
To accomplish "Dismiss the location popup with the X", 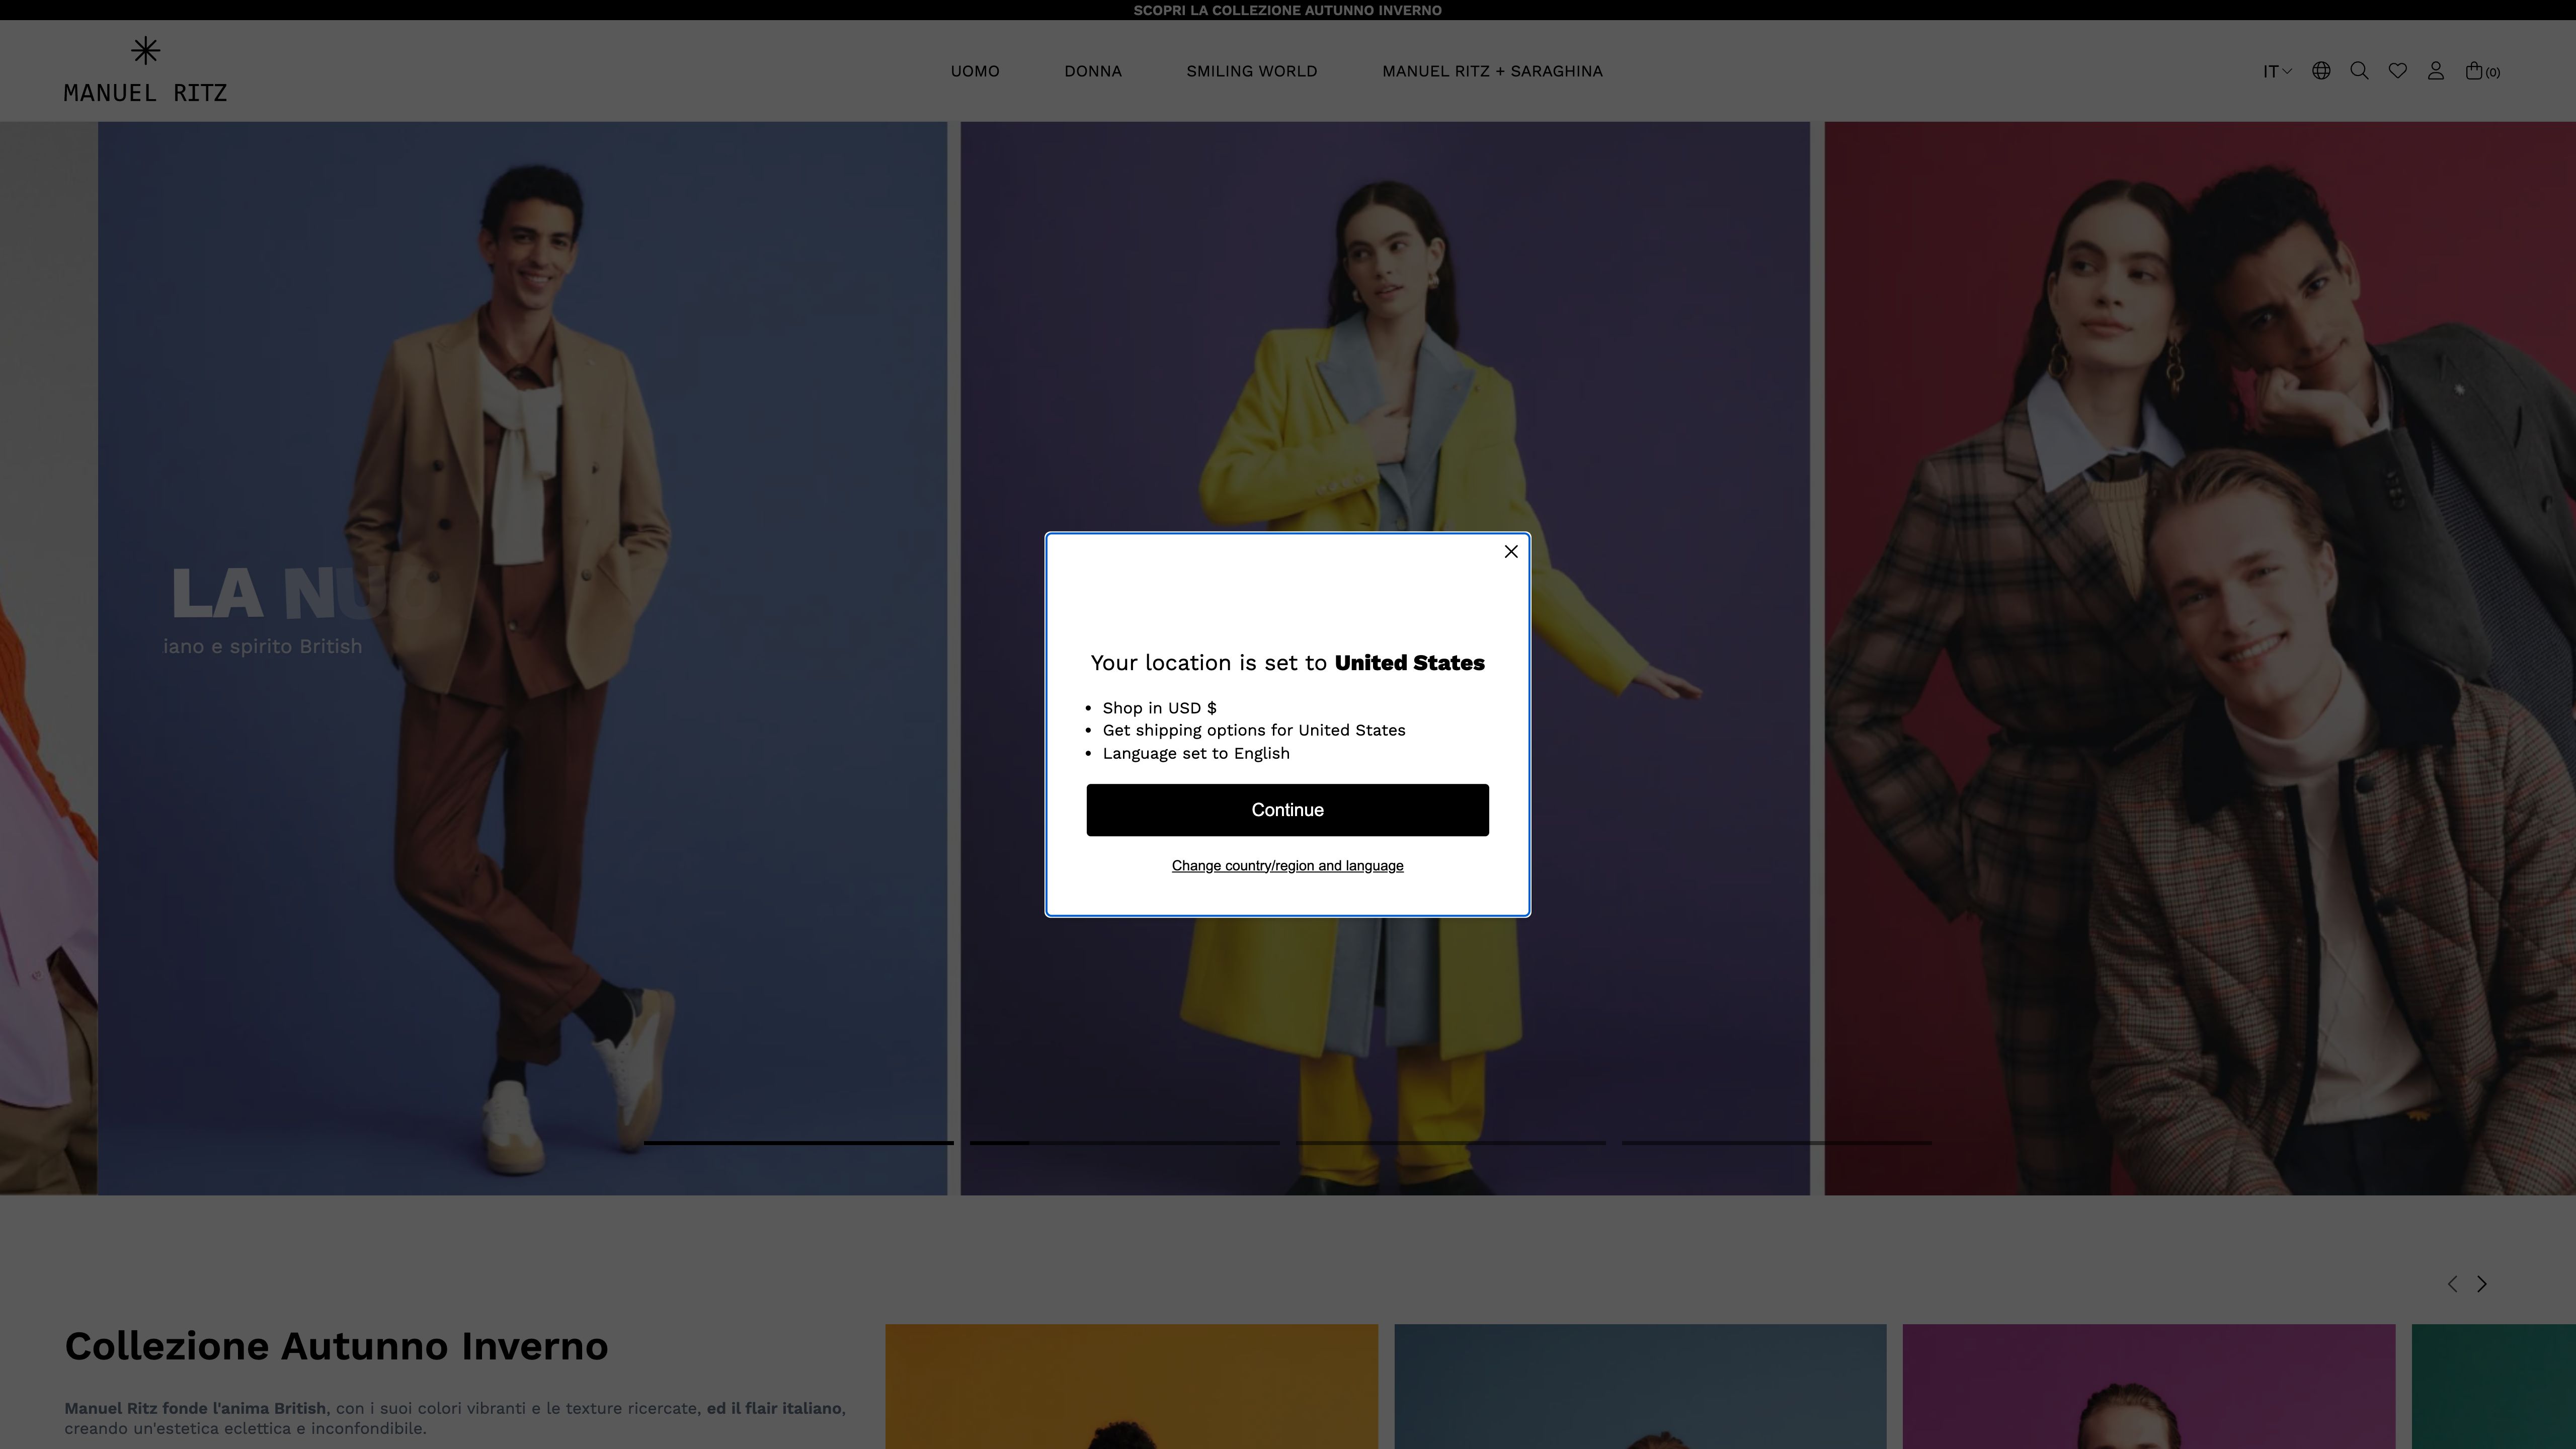I will point(1510,551).
